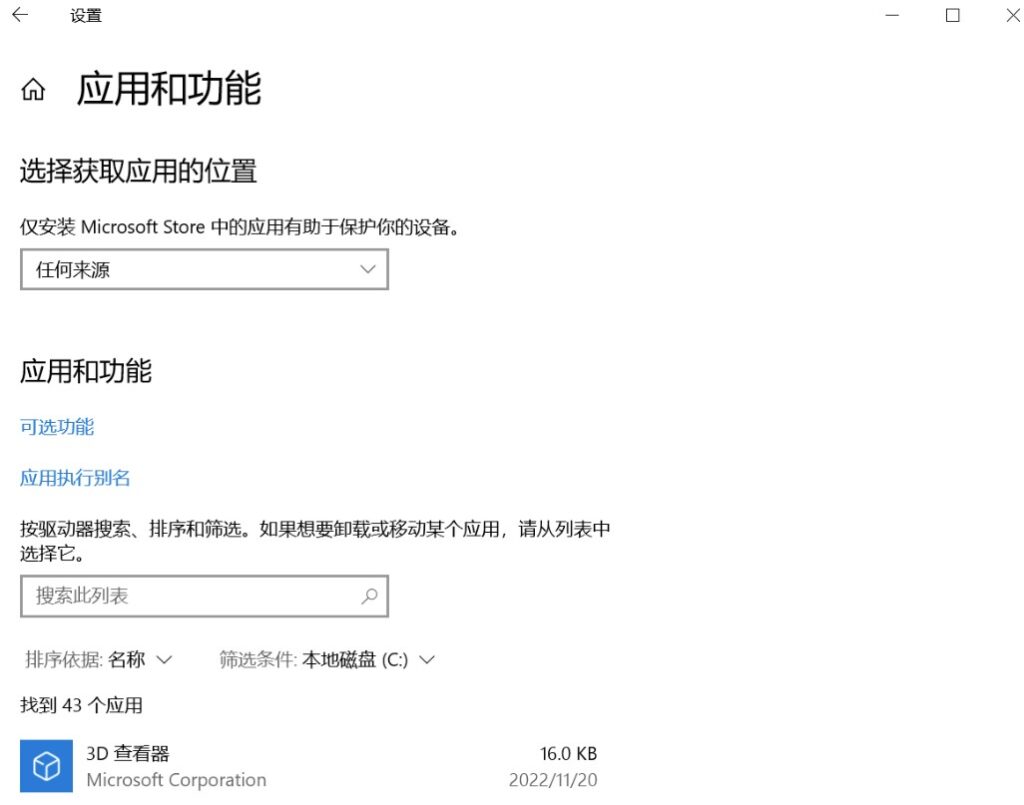Image resolution: width=1024 pixels, height=805 pixels.
Task: Select the 3D 查看器 app entry
Action: pos(300,765)
